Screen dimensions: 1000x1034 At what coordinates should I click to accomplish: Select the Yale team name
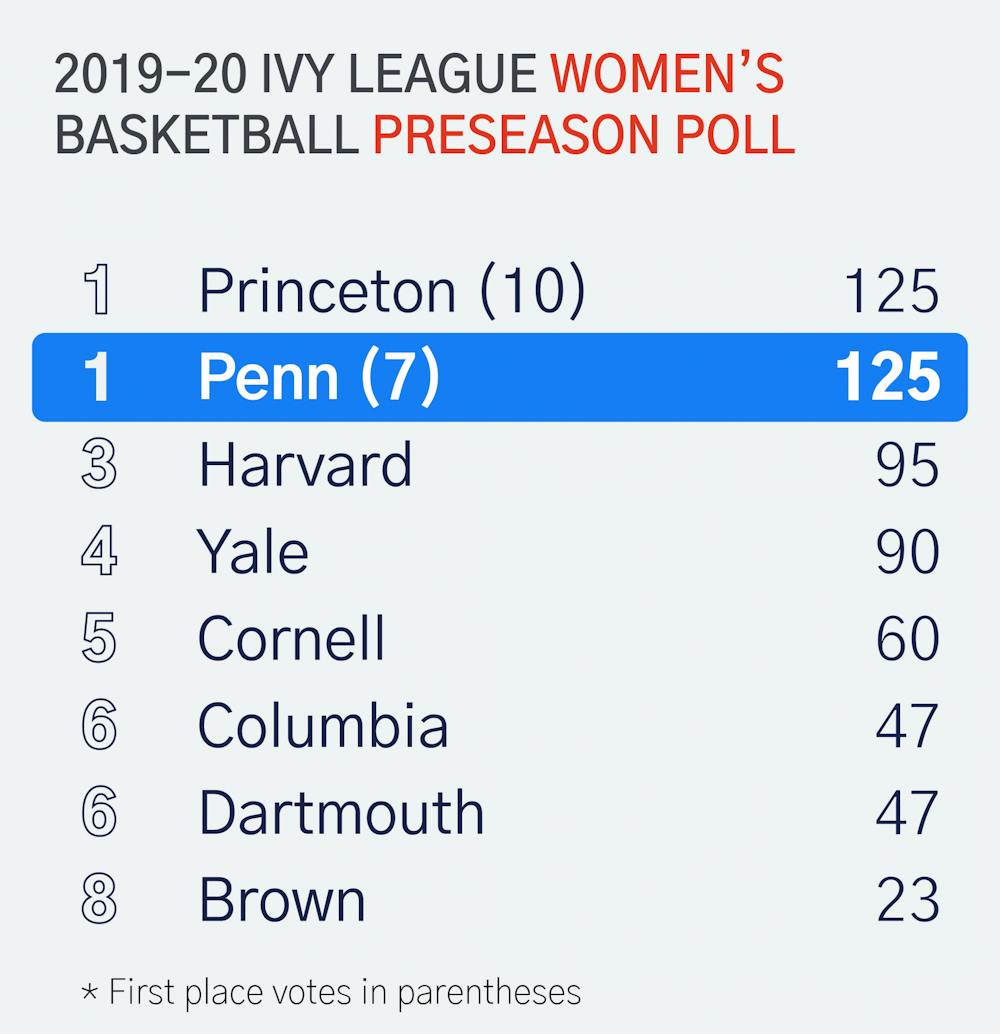[x=253, y=552]
